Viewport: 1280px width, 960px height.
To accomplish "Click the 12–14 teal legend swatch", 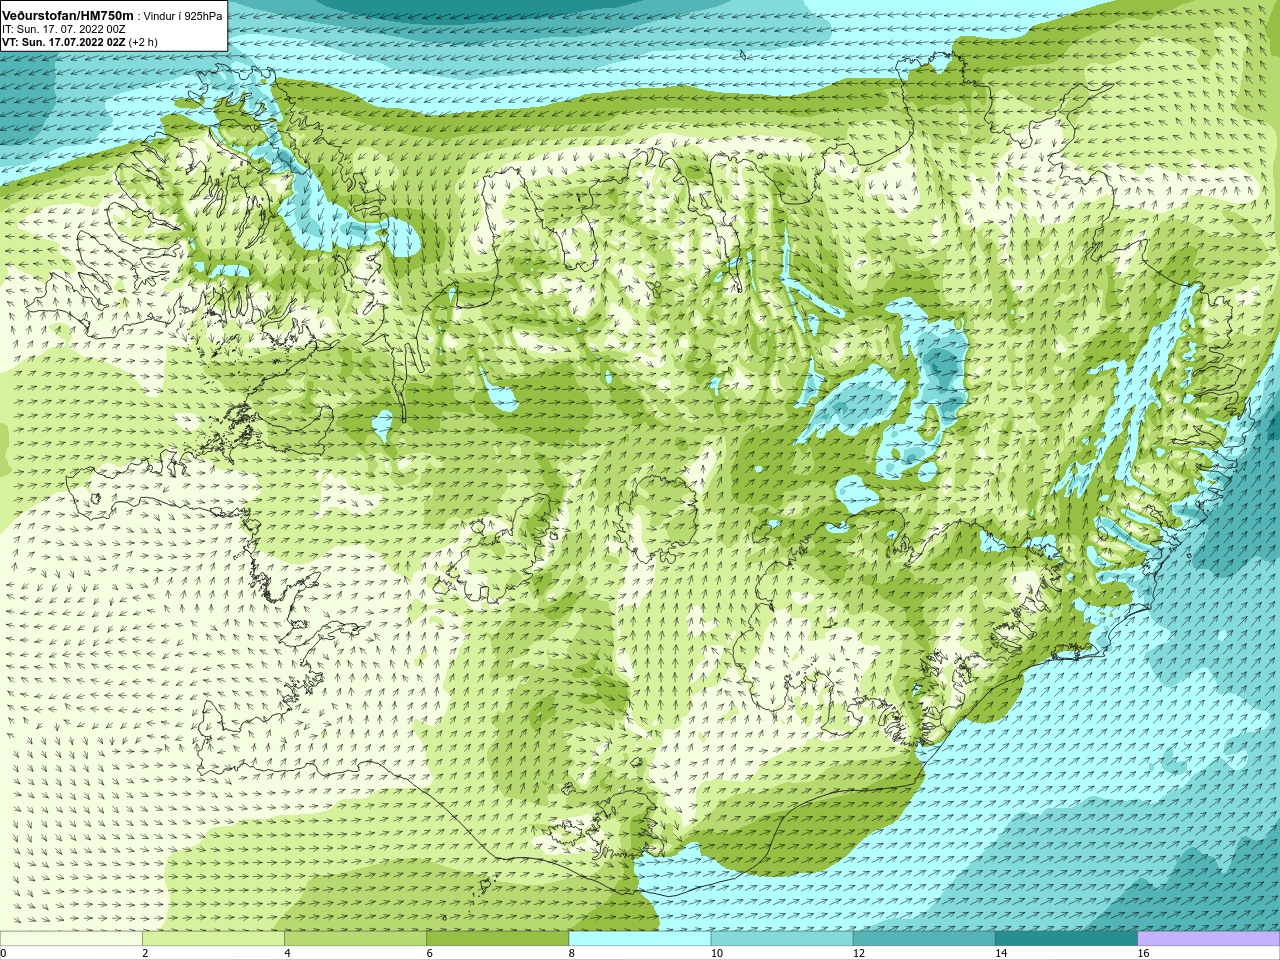I will coord(924,938).
